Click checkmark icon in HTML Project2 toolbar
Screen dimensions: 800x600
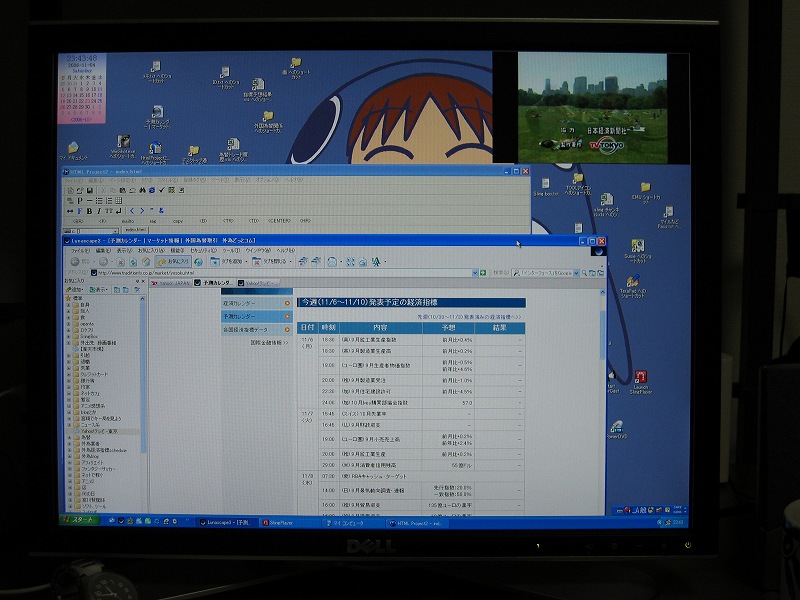point(162,190)
